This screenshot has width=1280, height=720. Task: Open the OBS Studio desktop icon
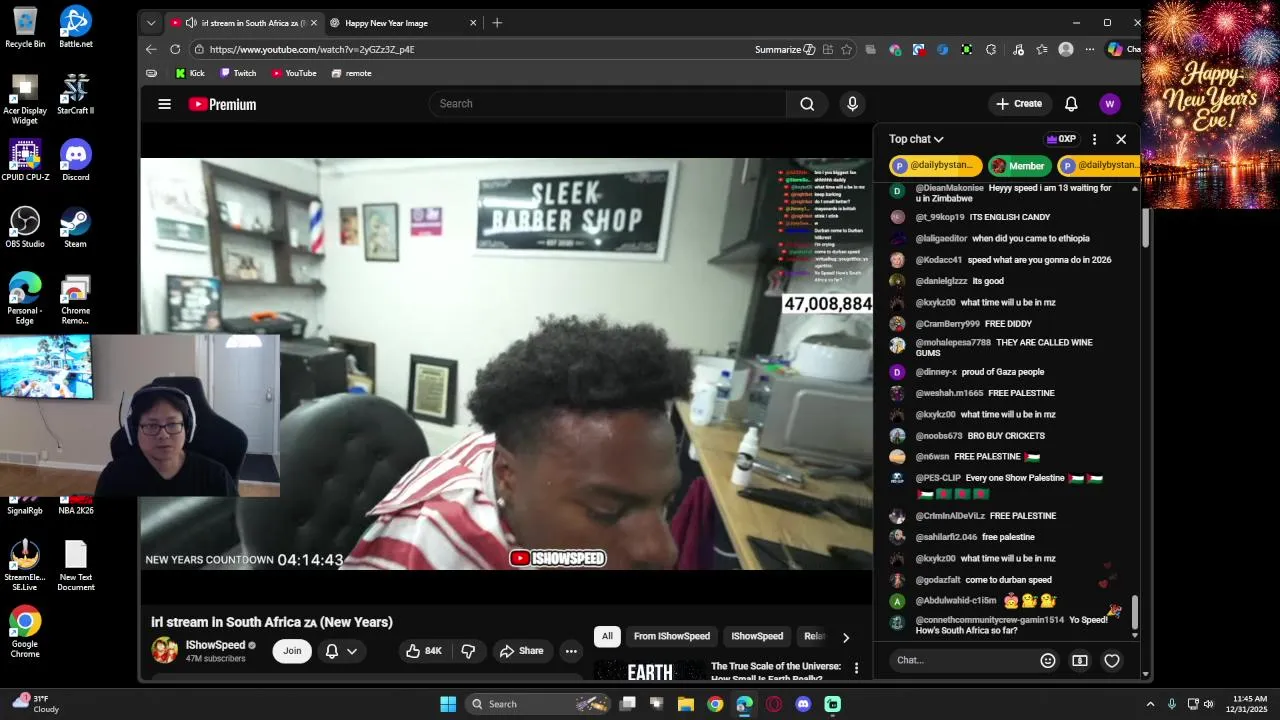tap(25, 227)
